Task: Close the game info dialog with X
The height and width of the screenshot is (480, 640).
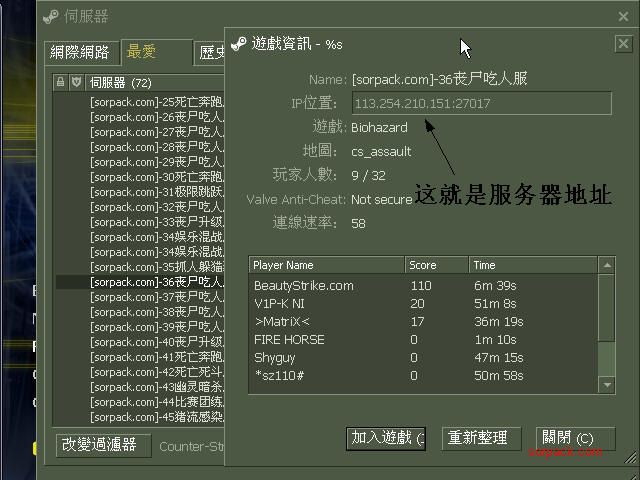Action: point(622,44)
